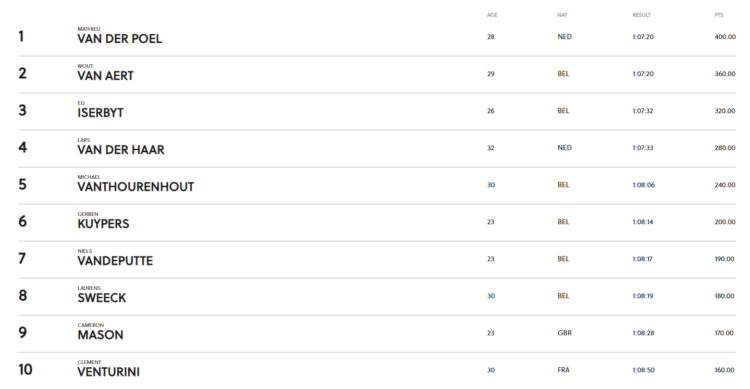Click the PTS column header
The height and width of the screenshot is (389, 750).
pos(719,15)
